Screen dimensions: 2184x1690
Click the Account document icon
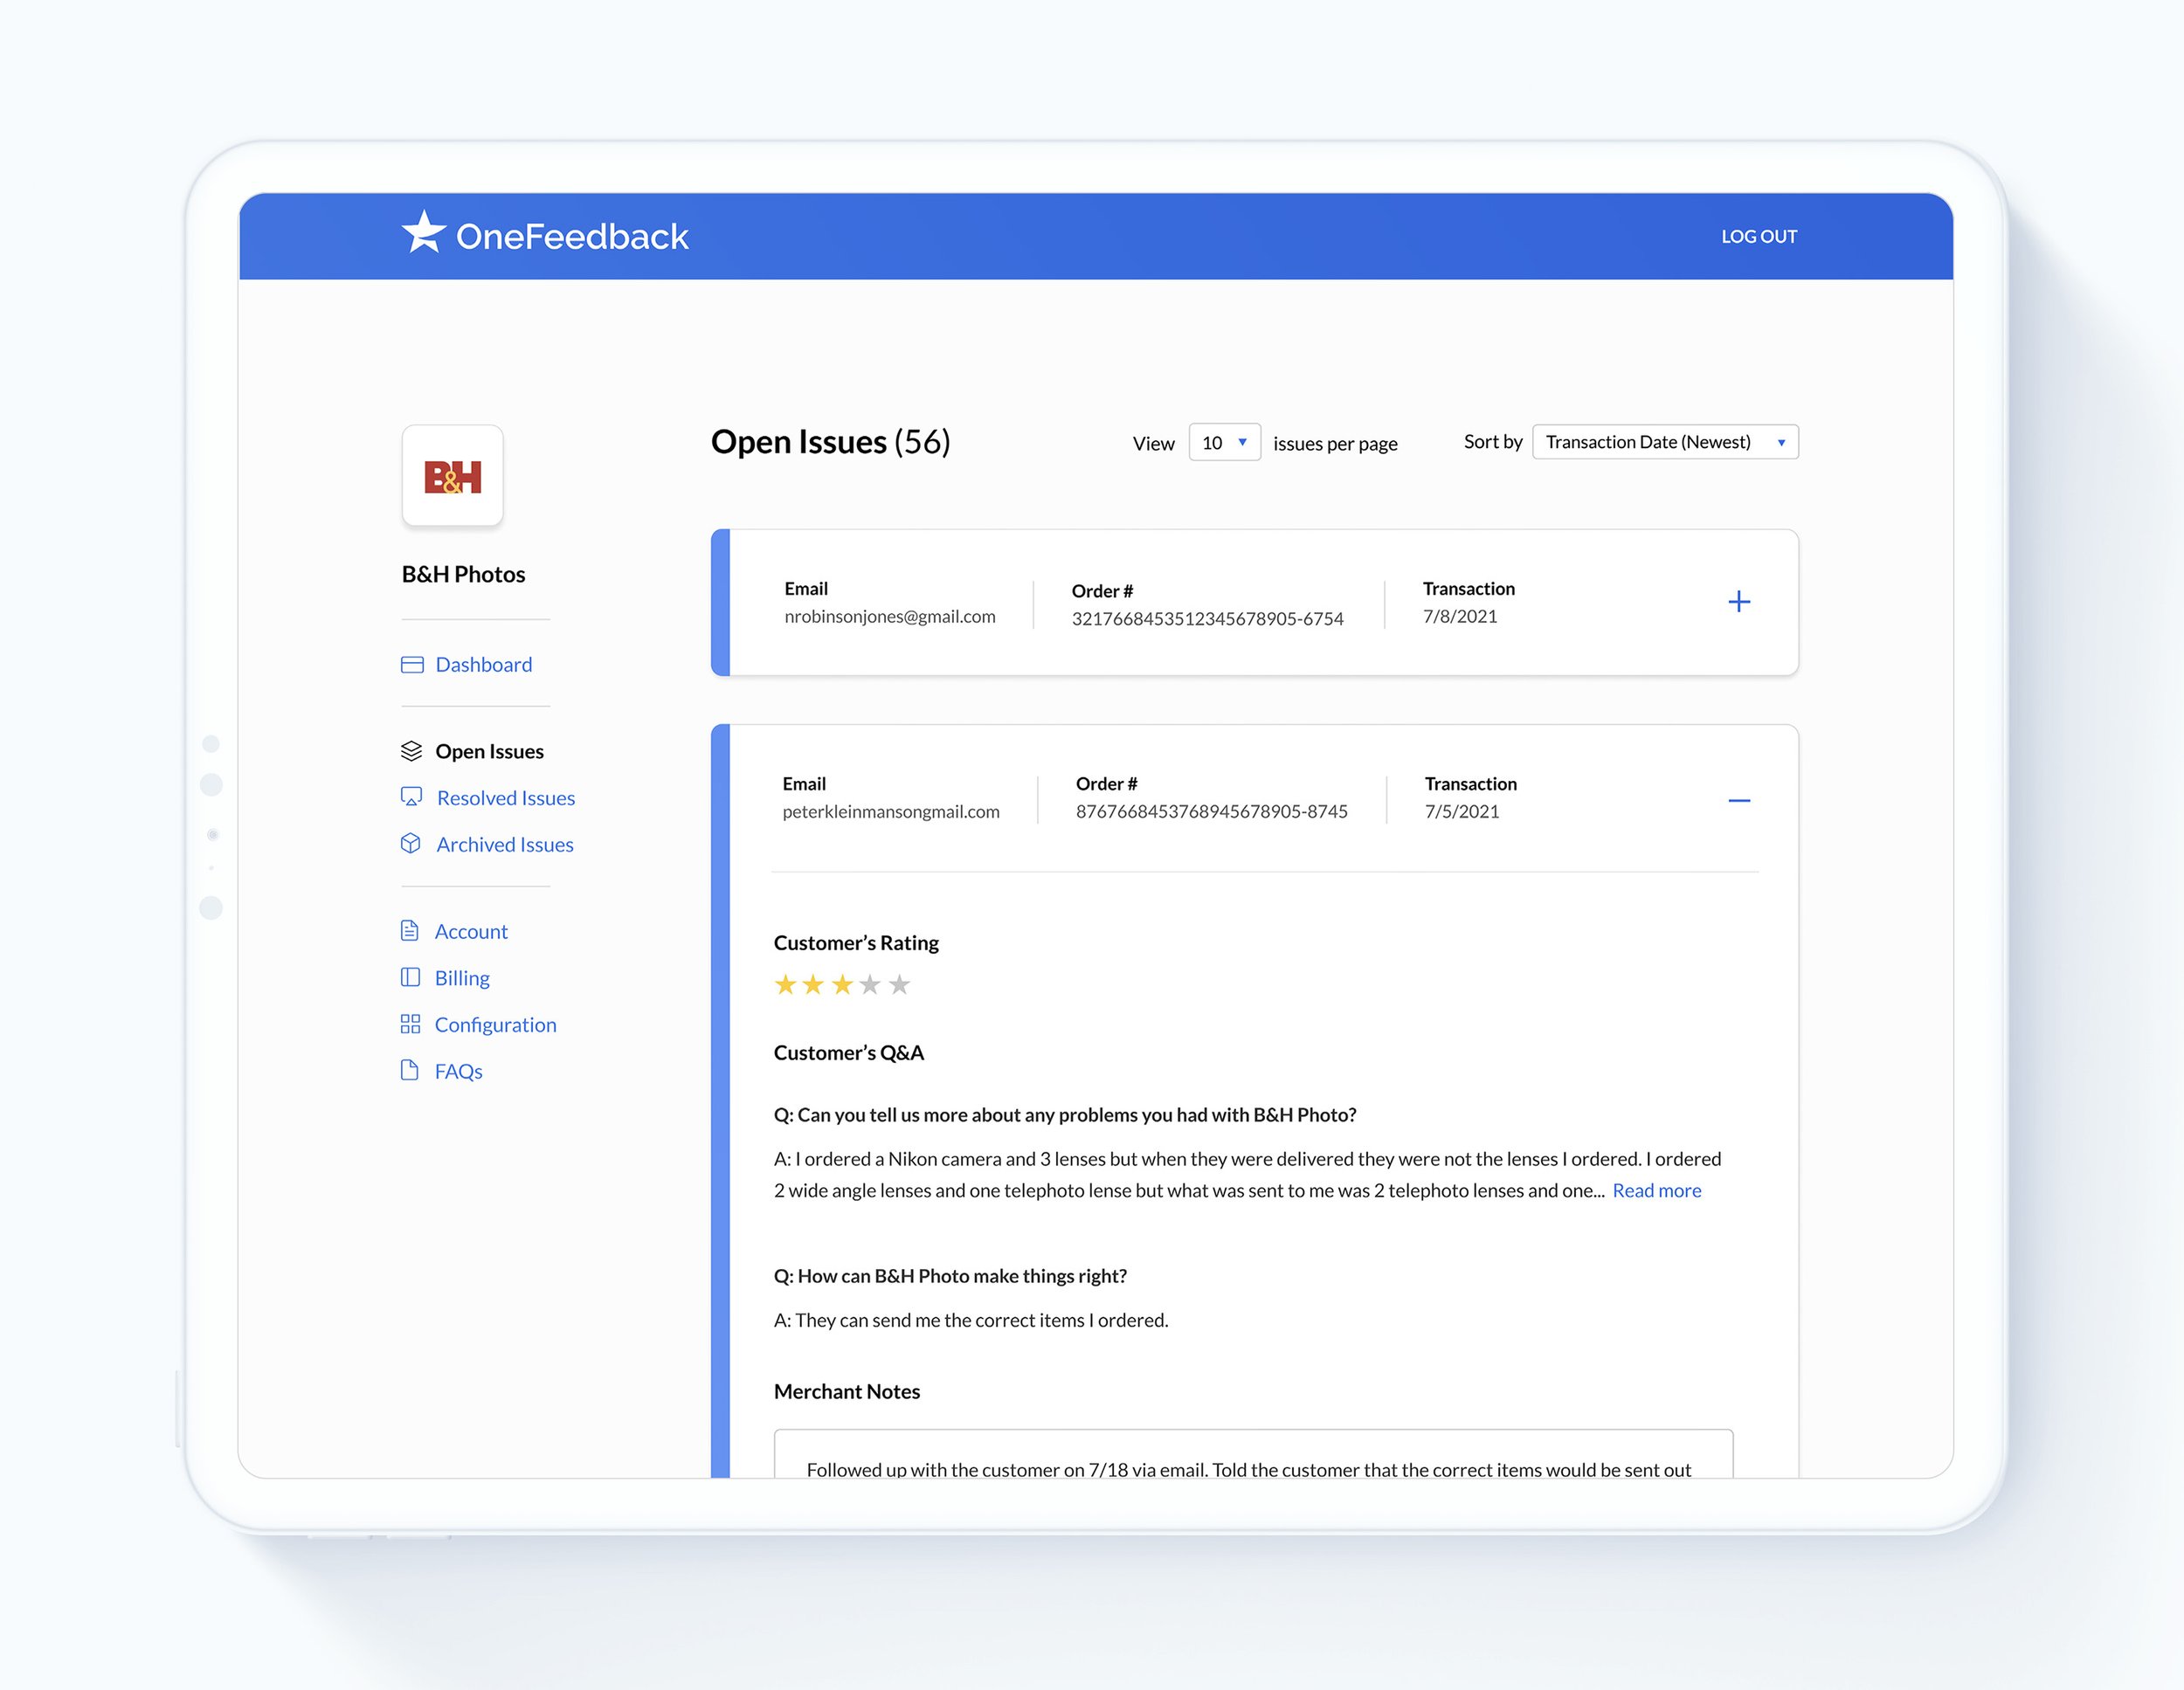[x=409, y=931]
